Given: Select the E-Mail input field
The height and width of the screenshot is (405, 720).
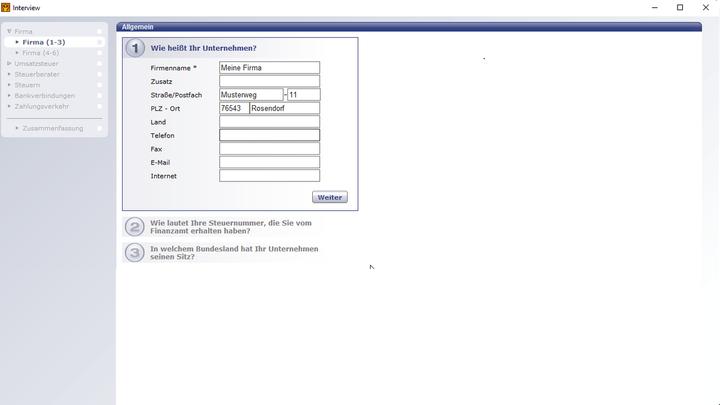Looking at the screenshot, I should tap(269, 162).
